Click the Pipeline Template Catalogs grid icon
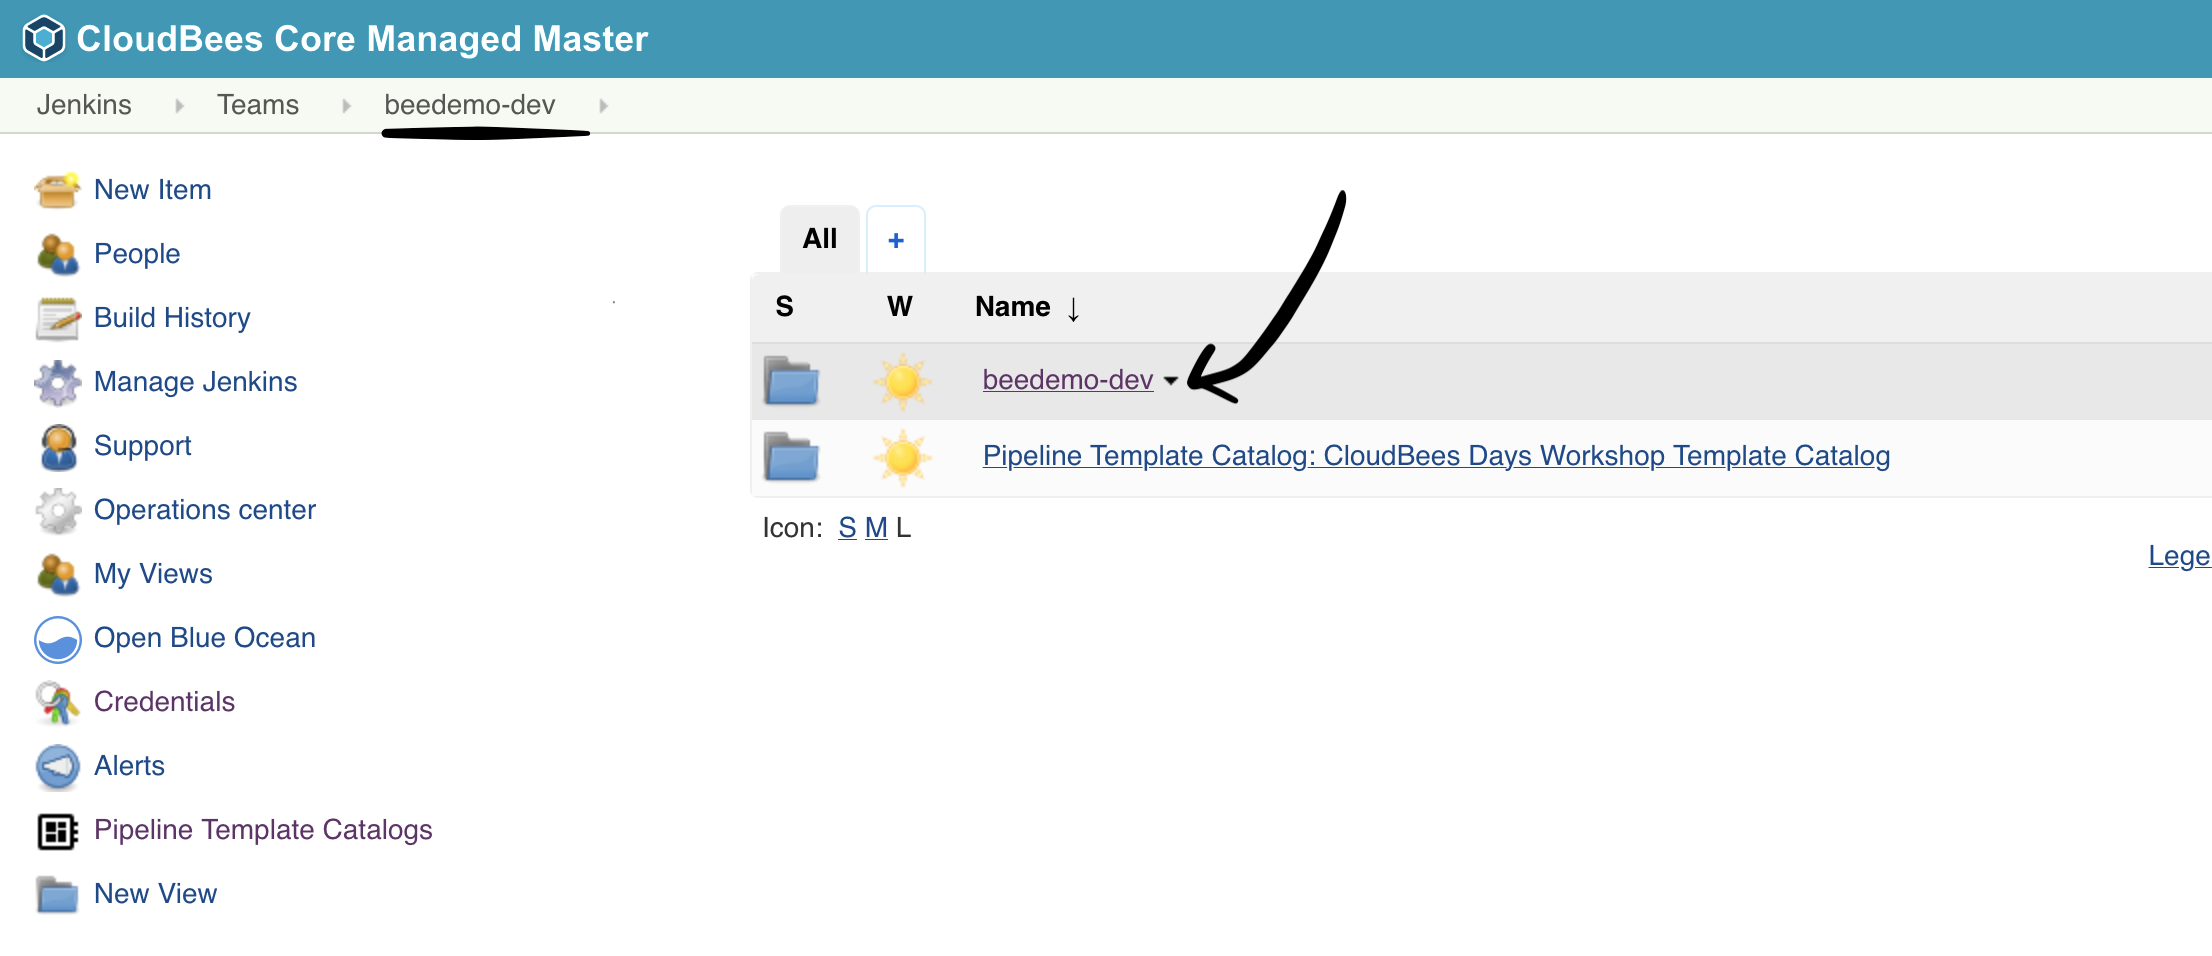The image size is (2212, 956). coord(57,831)
